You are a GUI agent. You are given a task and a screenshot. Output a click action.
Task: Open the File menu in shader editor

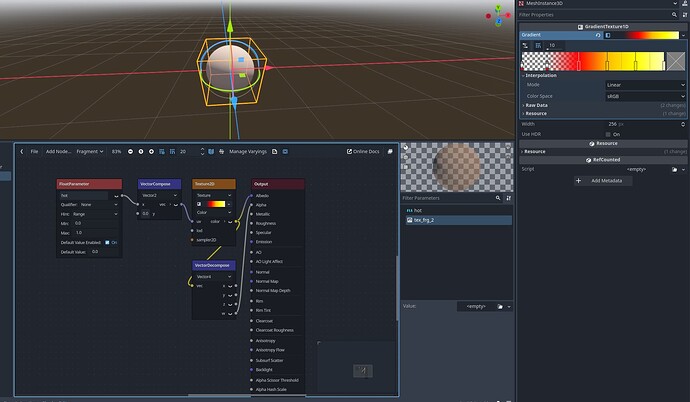[34, 151]
